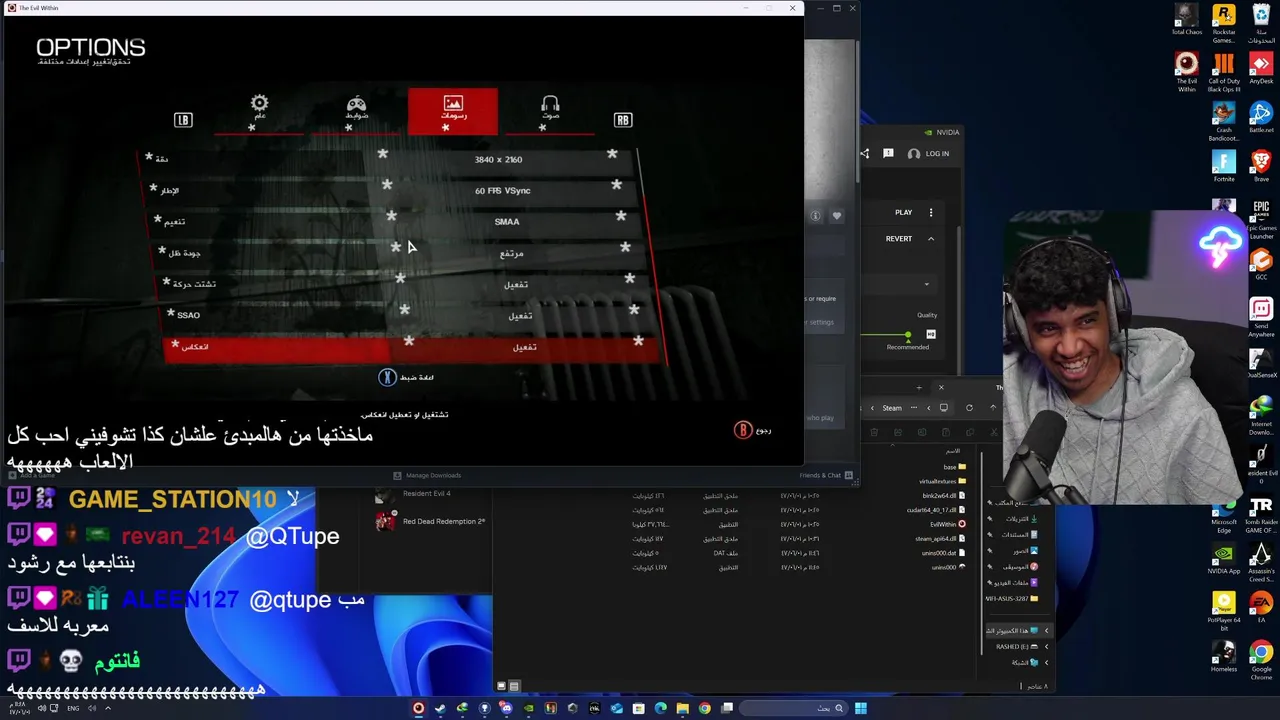This screenshot has height=720, width=1280.
Task: Select the bink2w64.dll file
Action: [x=943, y=495]
